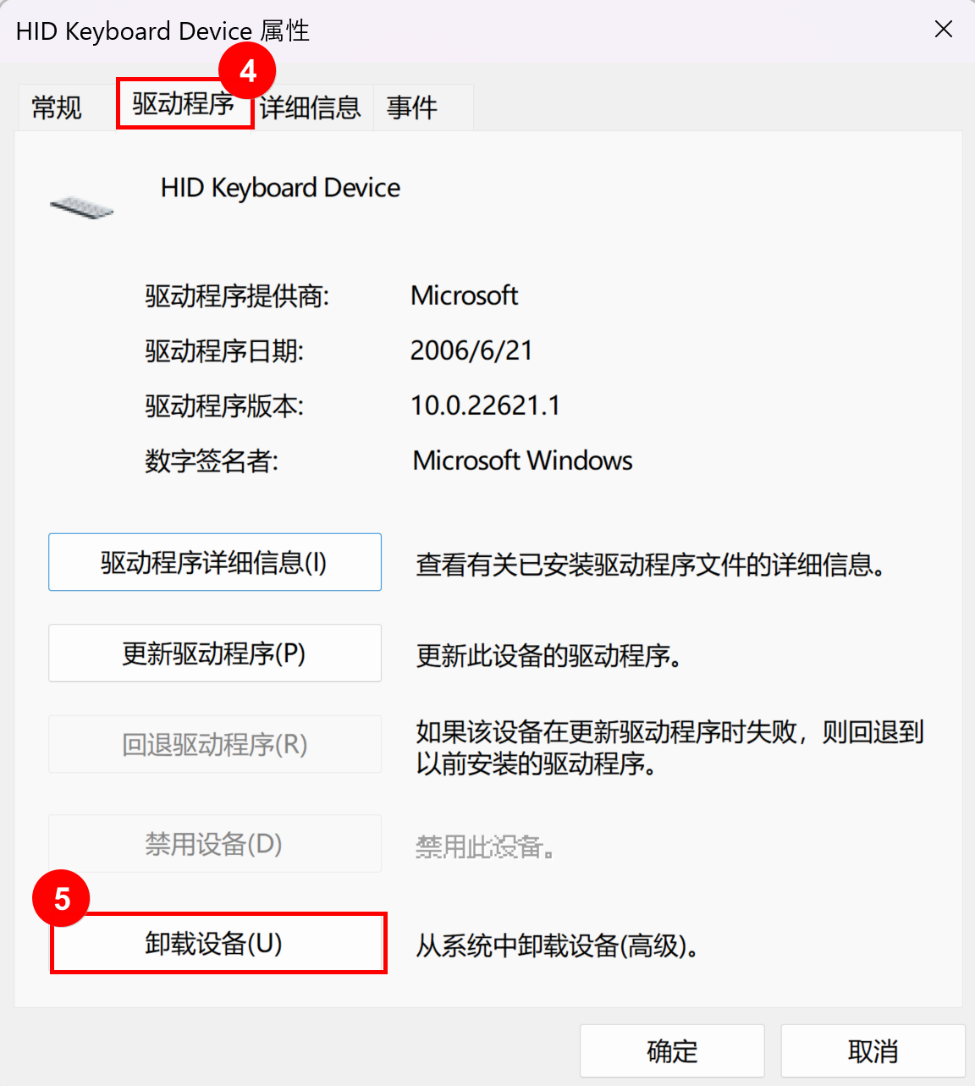Click the driver version value 10.0.22621.1
Viewport: 975px width, 1086px height.
485,406
